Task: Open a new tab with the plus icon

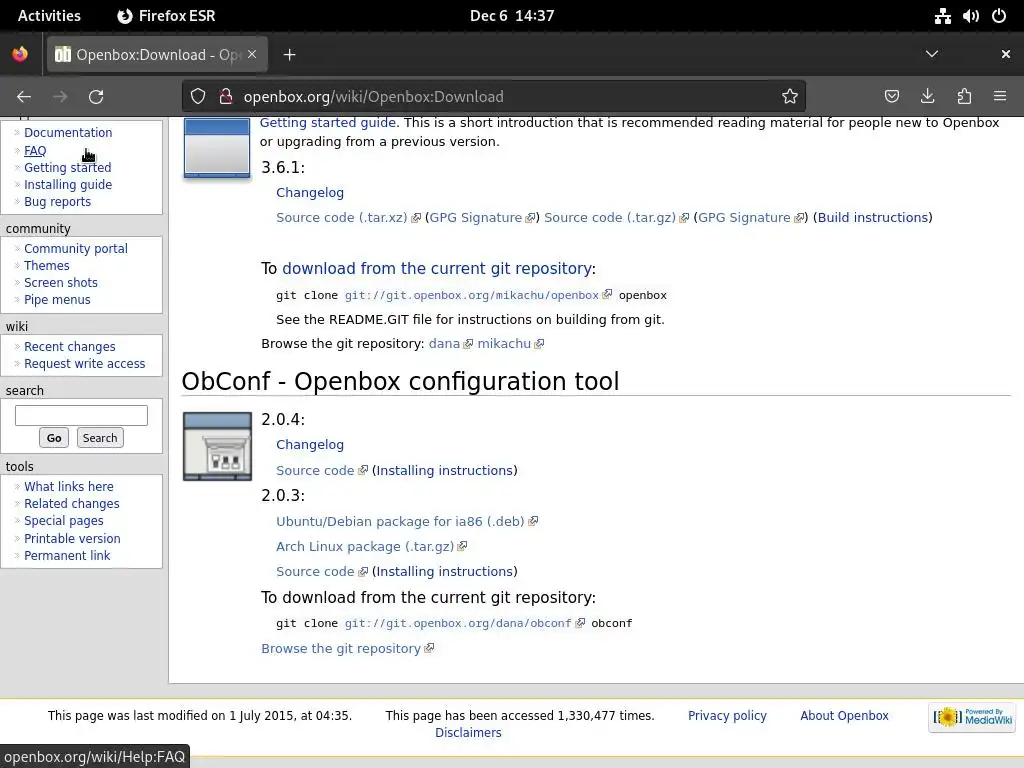Action: pyautogui.click(x=289, y=55)
